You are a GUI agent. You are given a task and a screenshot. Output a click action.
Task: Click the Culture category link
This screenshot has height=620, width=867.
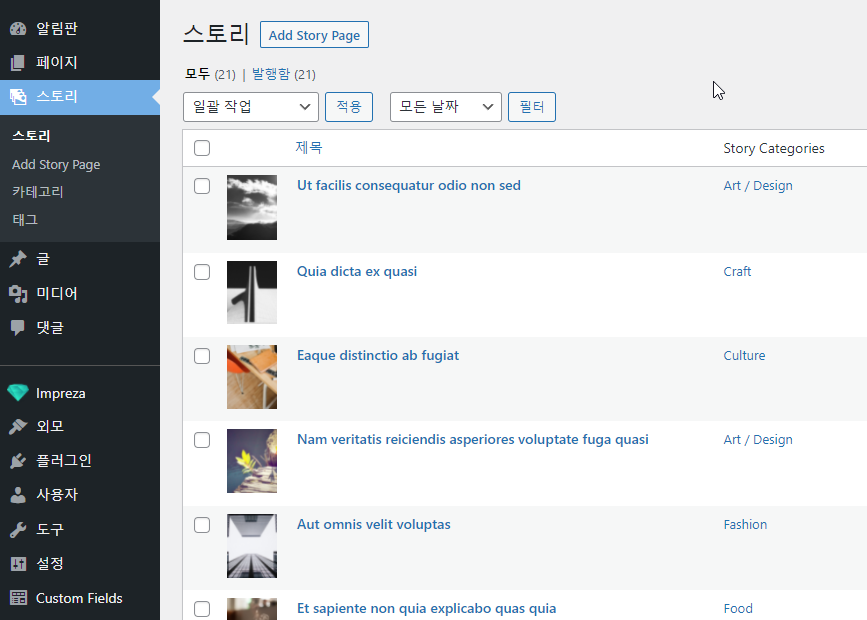click(x=744, y=356)
